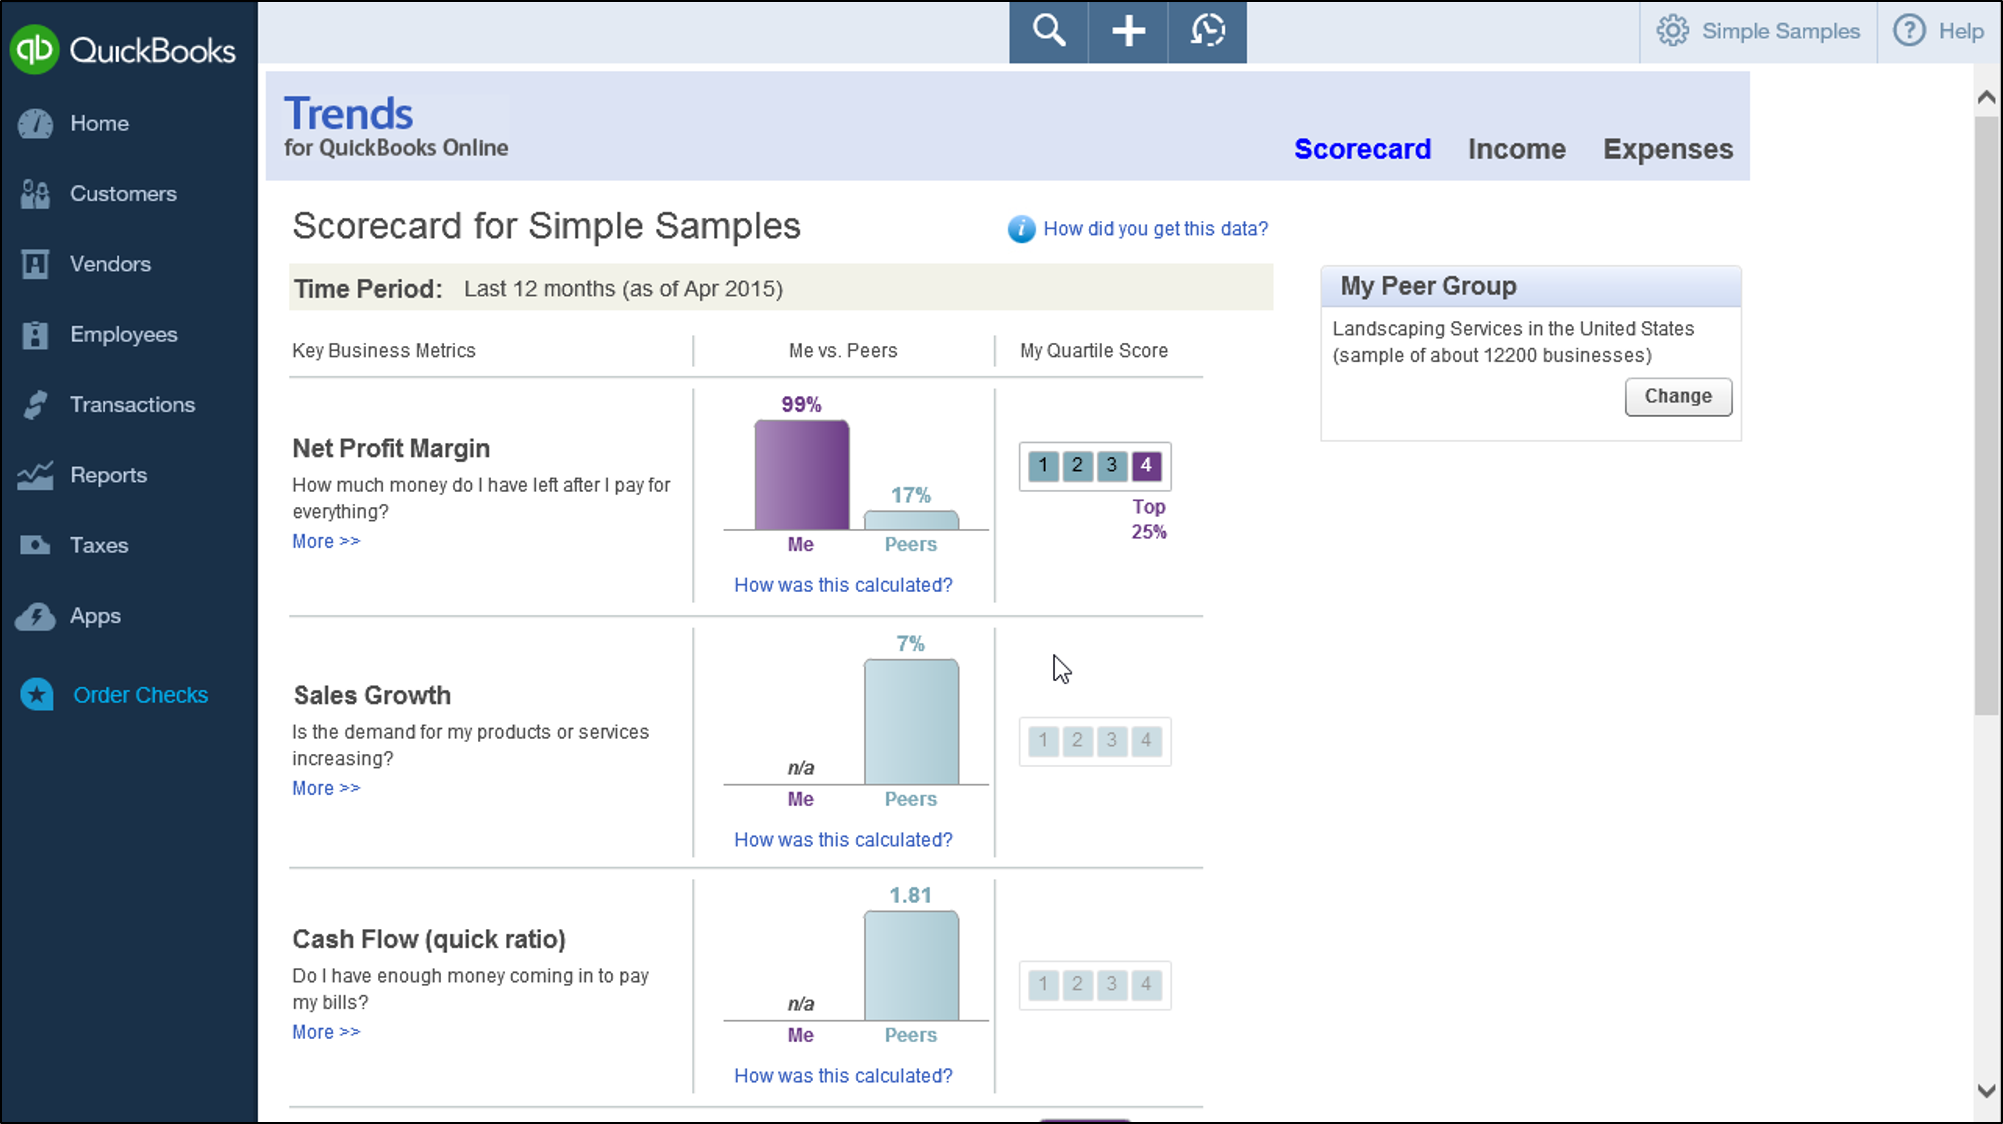
Task: Select the Reports icon in the sidebar
Action: click(x=35, y=475)
